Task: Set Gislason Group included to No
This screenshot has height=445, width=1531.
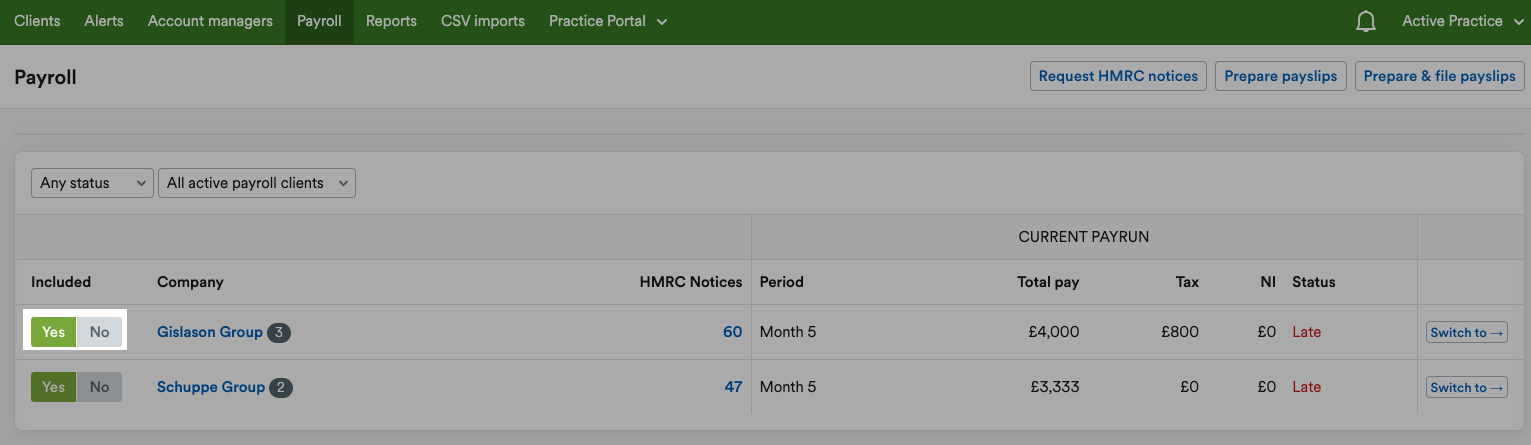Action: pyautogui.click(x=99, y=332)
